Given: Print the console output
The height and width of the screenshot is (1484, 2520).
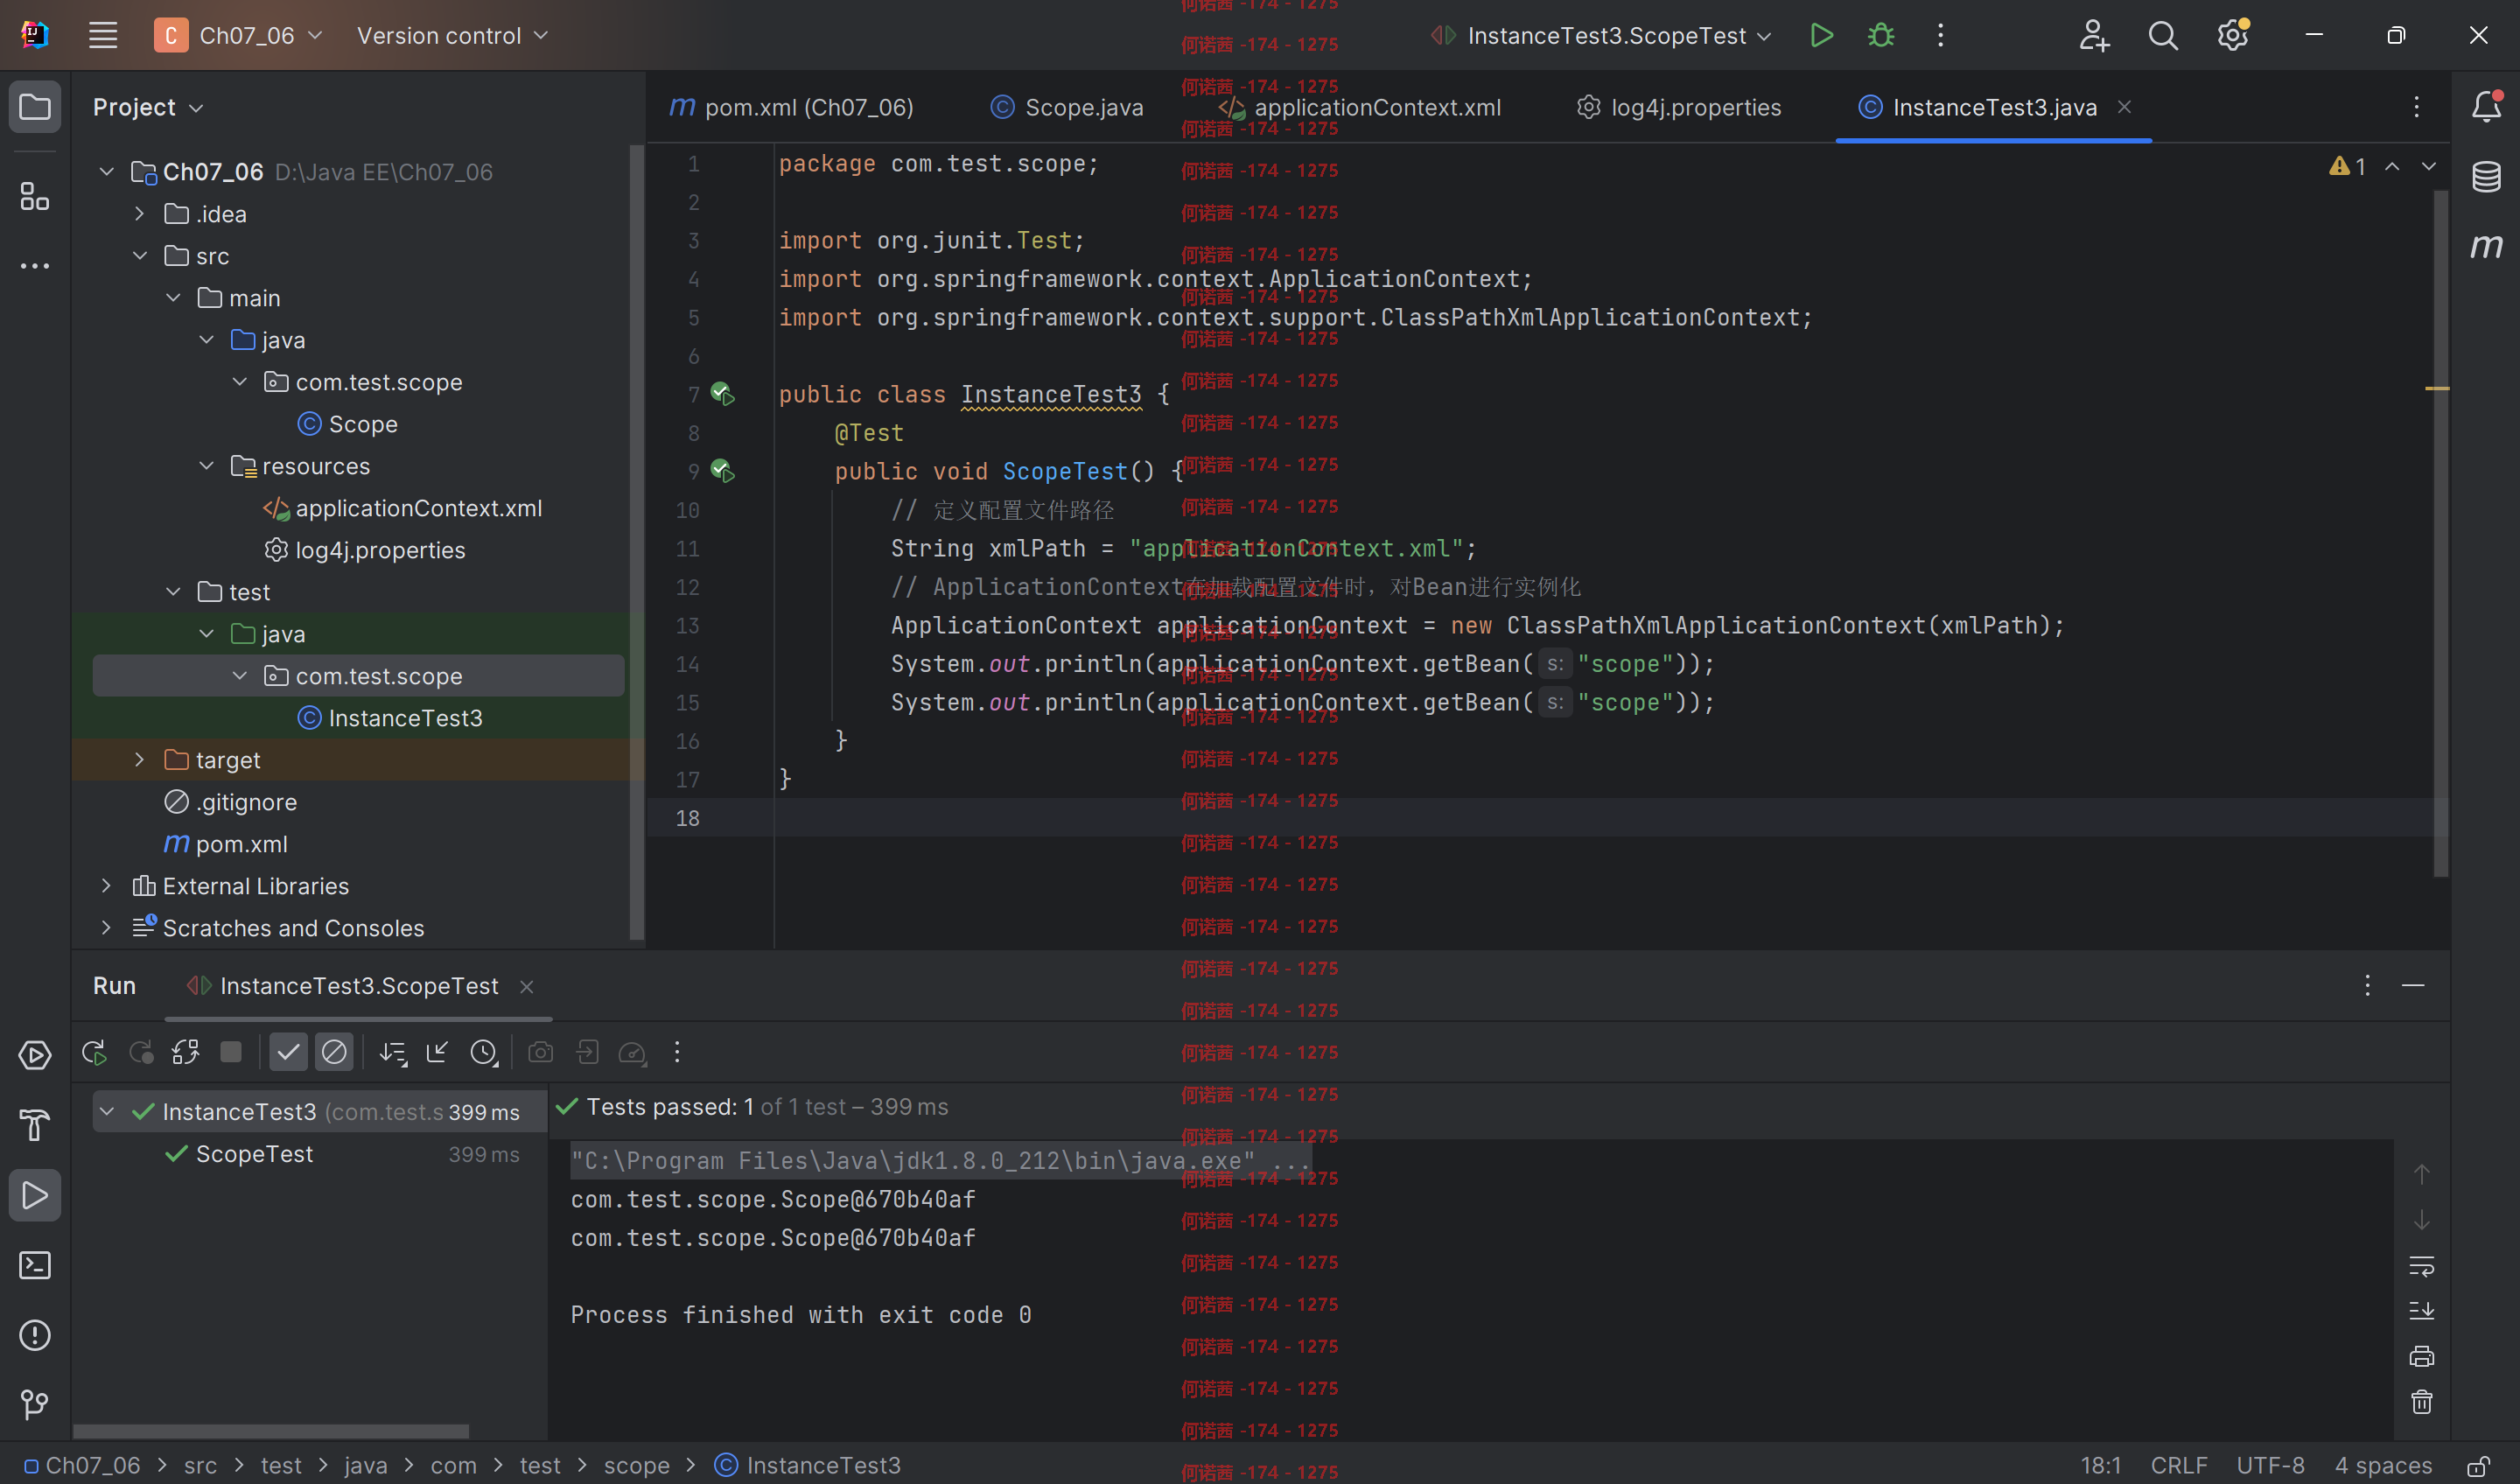Looking at the screenshot, I should click(2421, 1357).
